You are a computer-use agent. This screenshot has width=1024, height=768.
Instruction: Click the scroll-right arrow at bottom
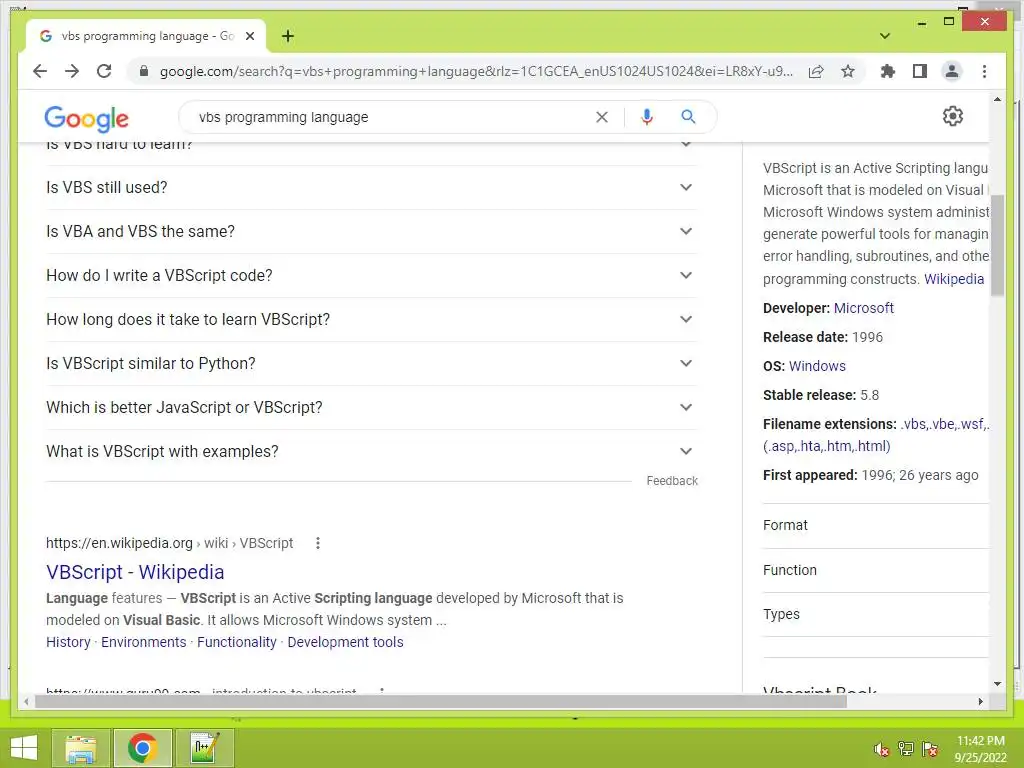pyautogui.click(x=980, y=701)
